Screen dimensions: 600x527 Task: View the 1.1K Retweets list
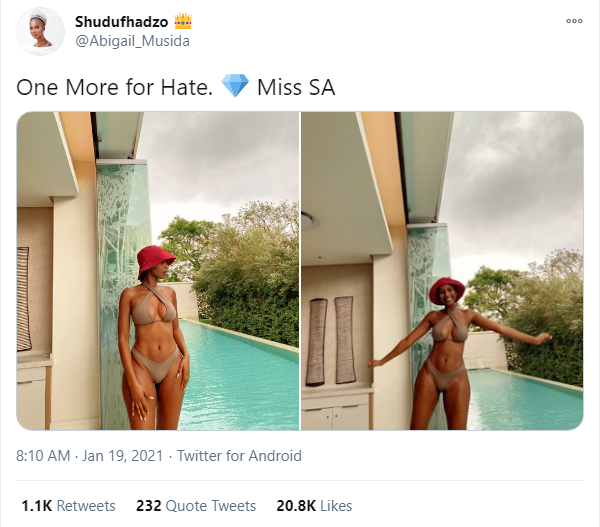[68, 506]
